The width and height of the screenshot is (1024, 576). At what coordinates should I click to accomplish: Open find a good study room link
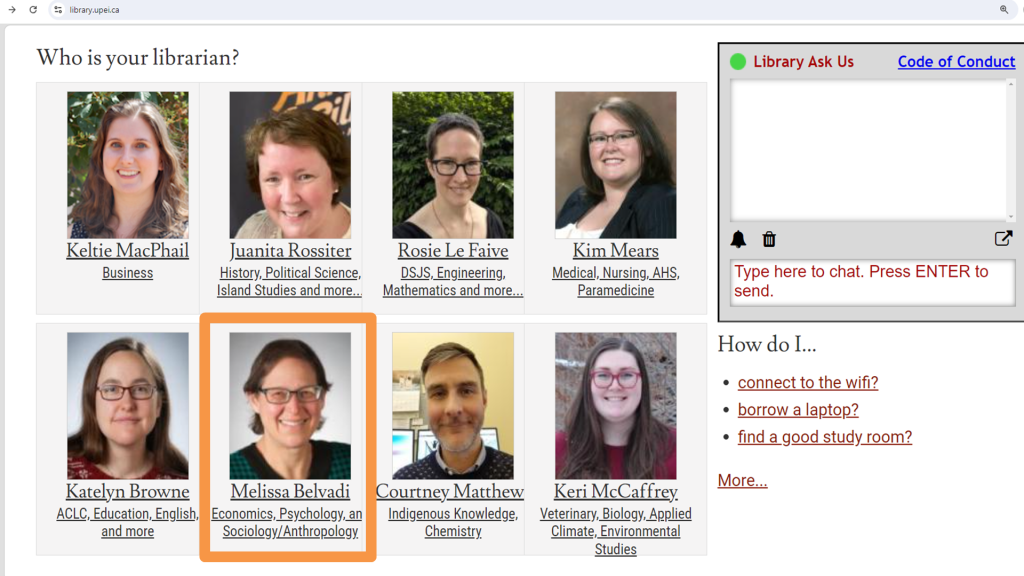click(x=825, y=437)
